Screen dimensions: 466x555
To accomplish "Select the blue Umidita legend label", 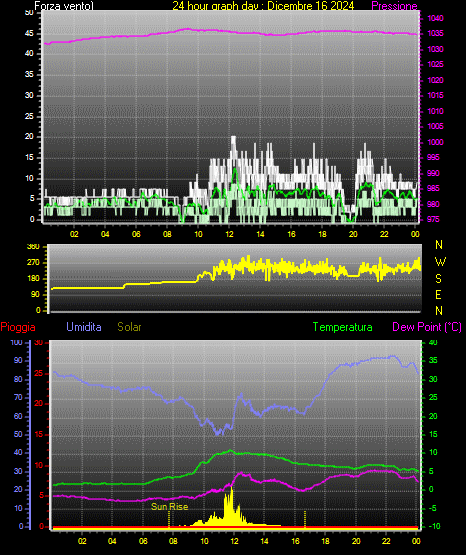I will click(x=84, y=327).
